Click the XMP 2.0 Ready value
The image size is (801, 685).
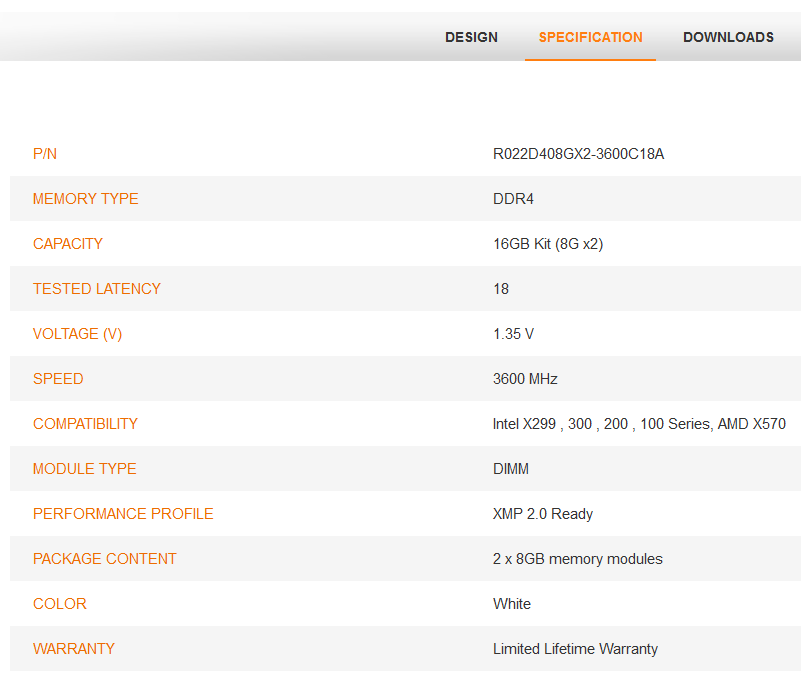[x=543, y=514]
